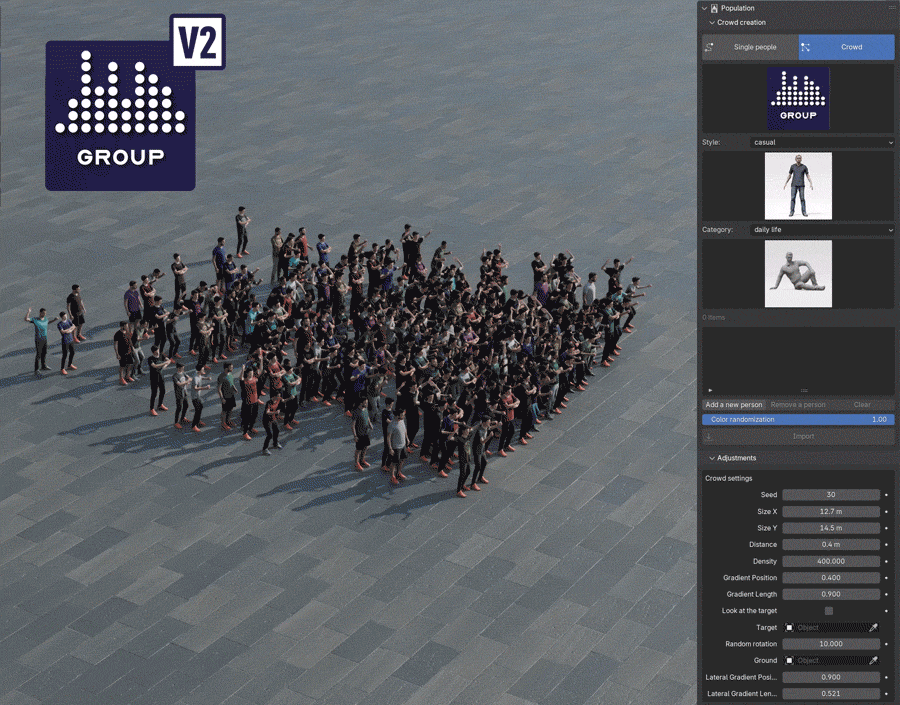Click the Add a new person button
This screenshot has width=900, height=705.
pyautogui.click(x=734, y=404)
